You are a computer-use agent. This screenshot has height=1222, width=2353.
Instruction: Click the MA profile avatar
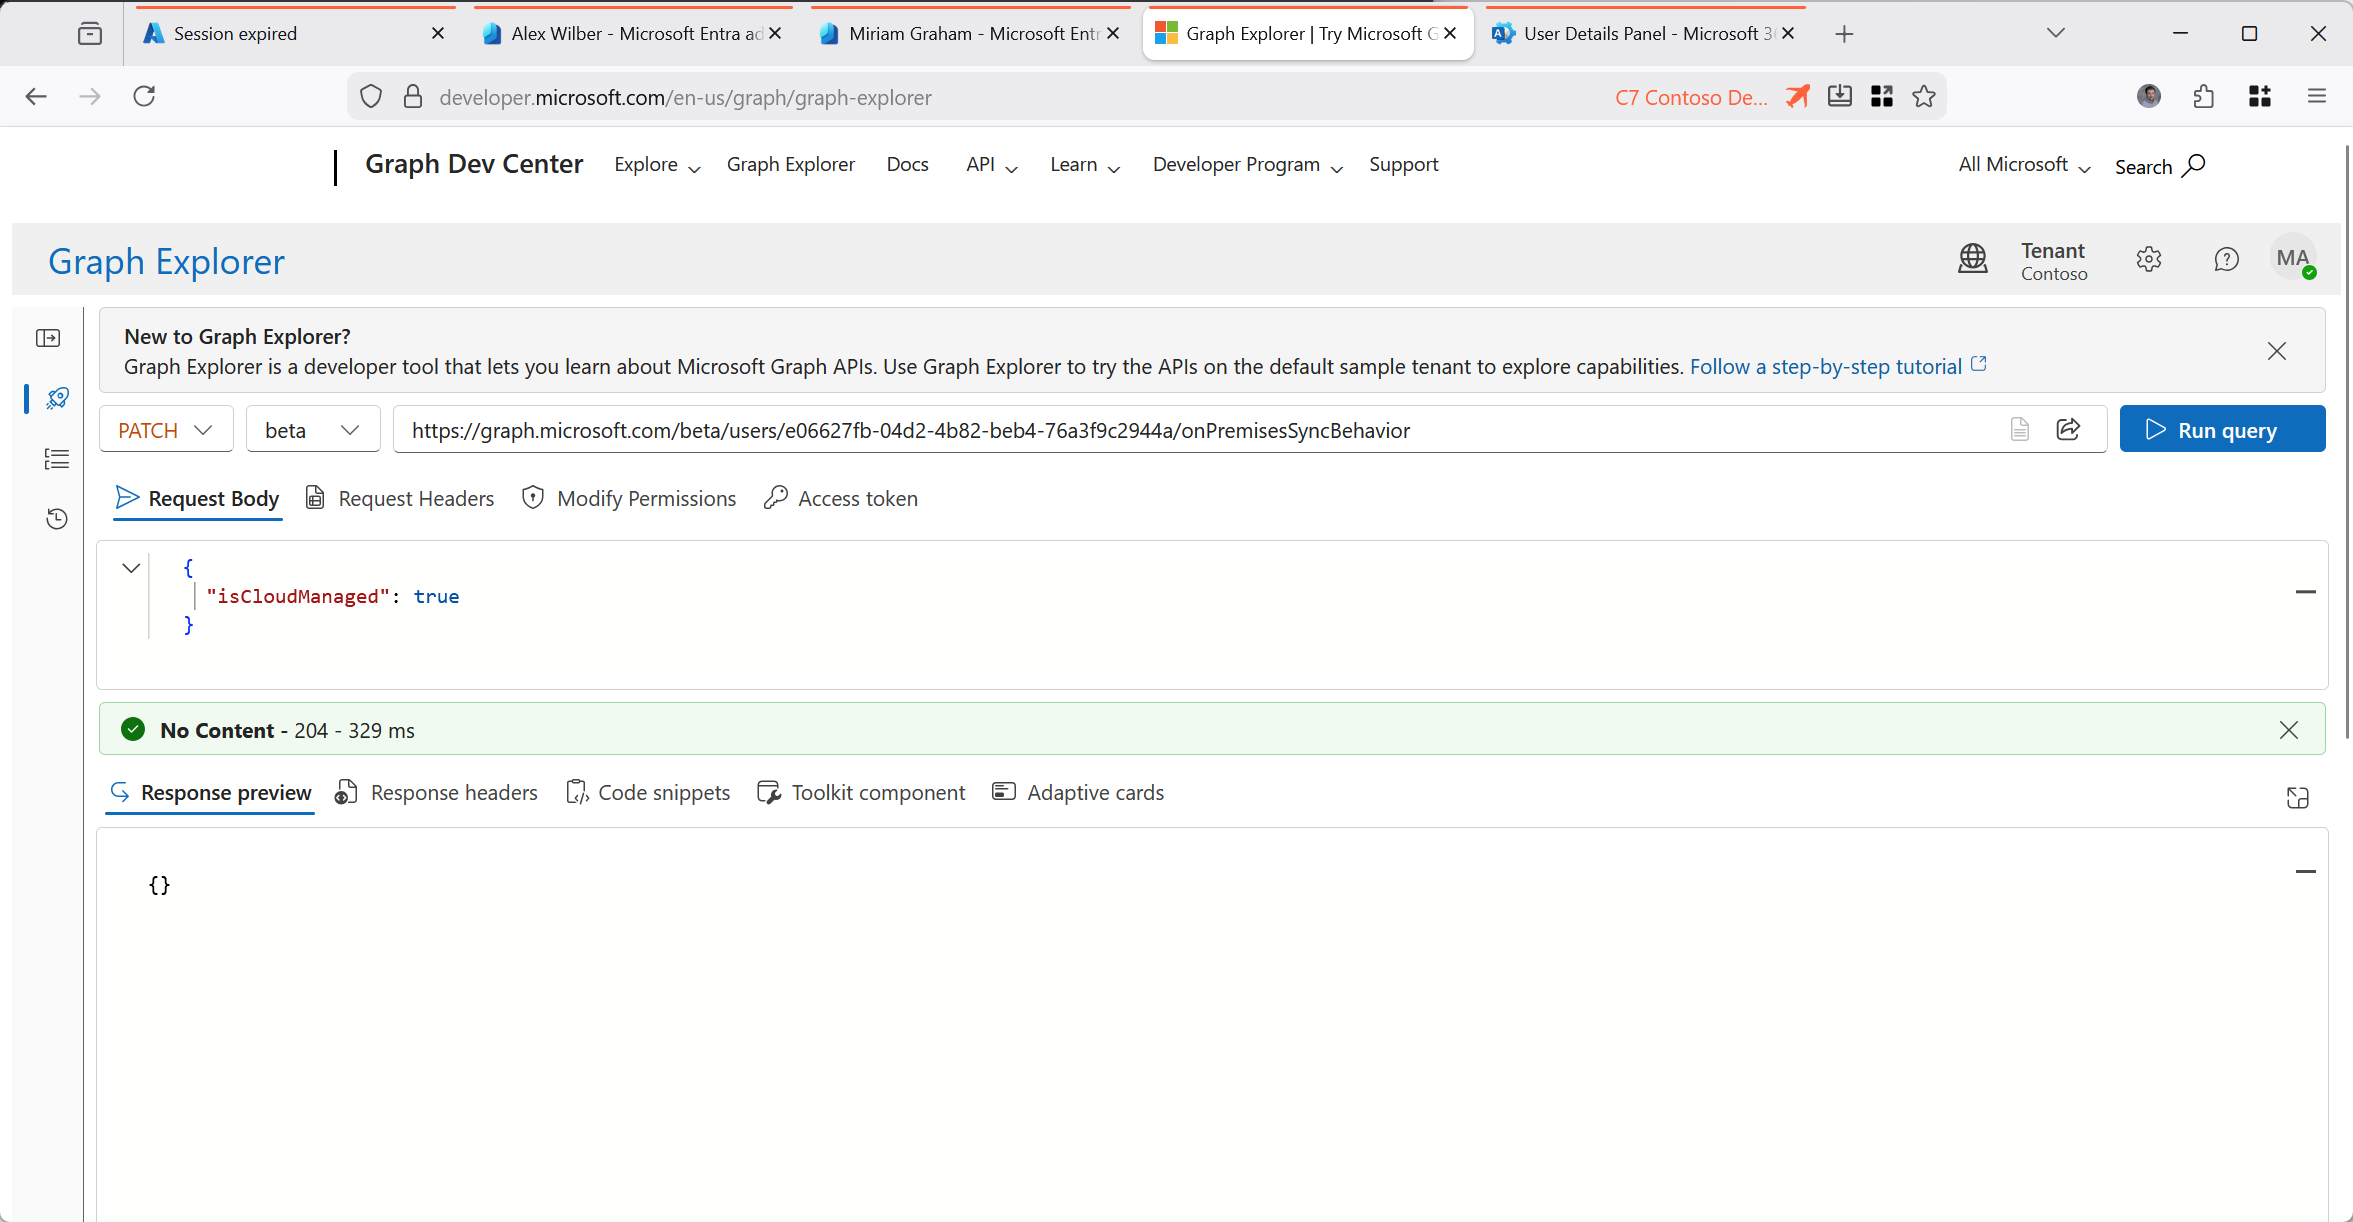(2292, 259)
